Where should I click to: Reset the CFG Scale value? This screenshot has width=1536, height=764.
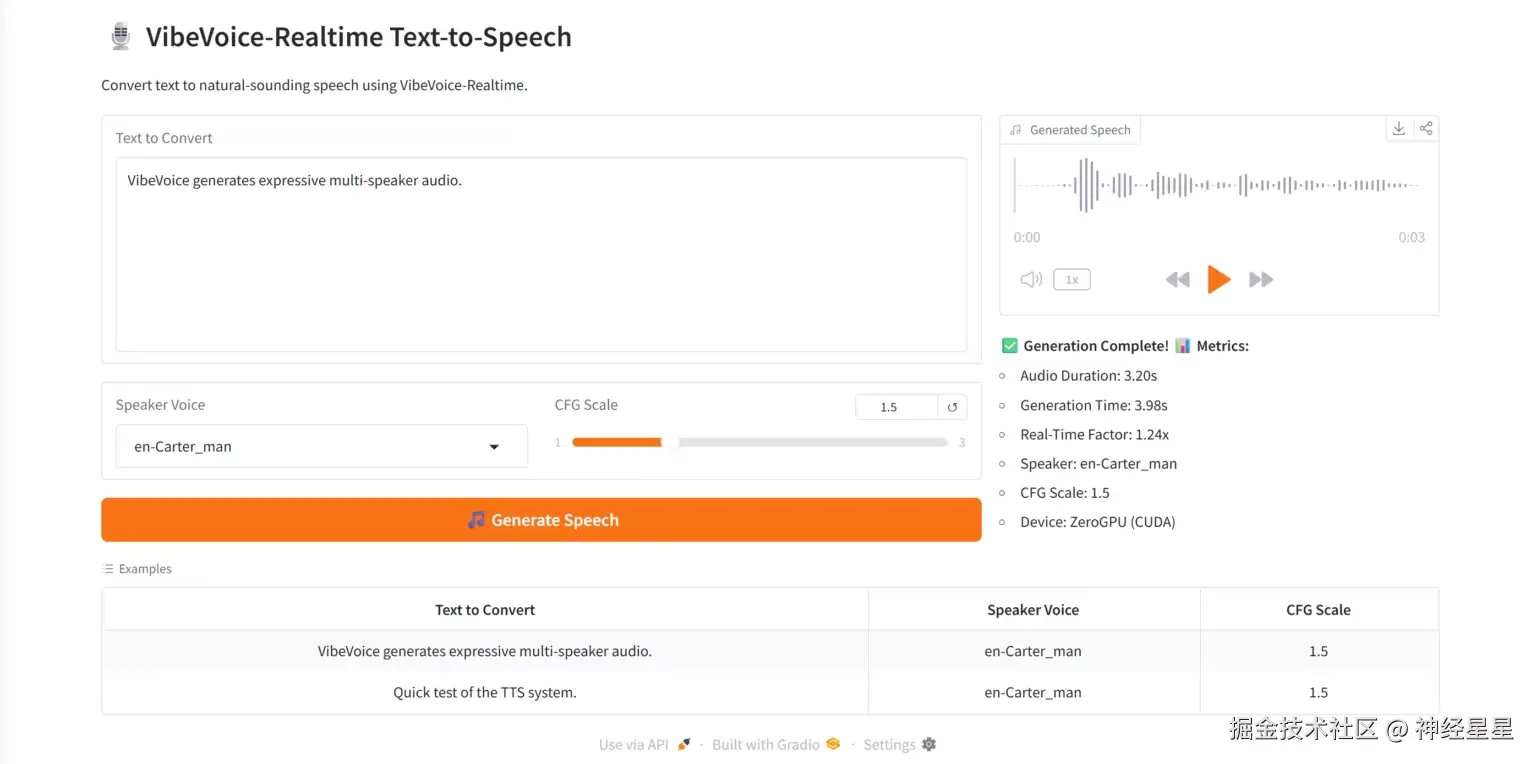click(x=952, y=407)
